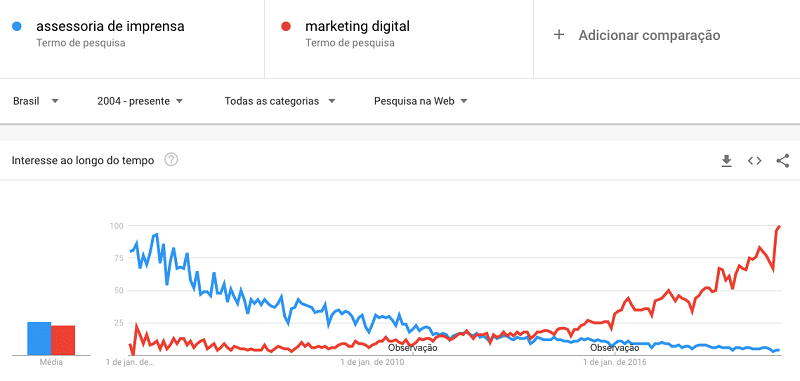Click the plus icon for adding comparison
Screen dimensions: 800x381
[x=559, y=35]
